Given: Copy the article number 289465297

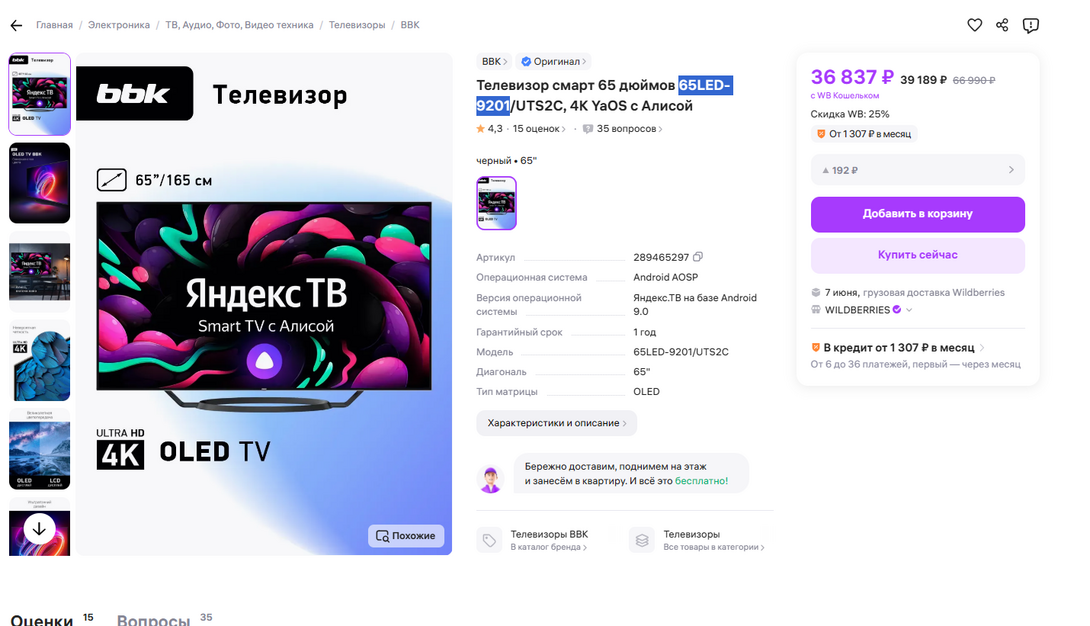Looking at the screenshot, I should click(698, 256).
